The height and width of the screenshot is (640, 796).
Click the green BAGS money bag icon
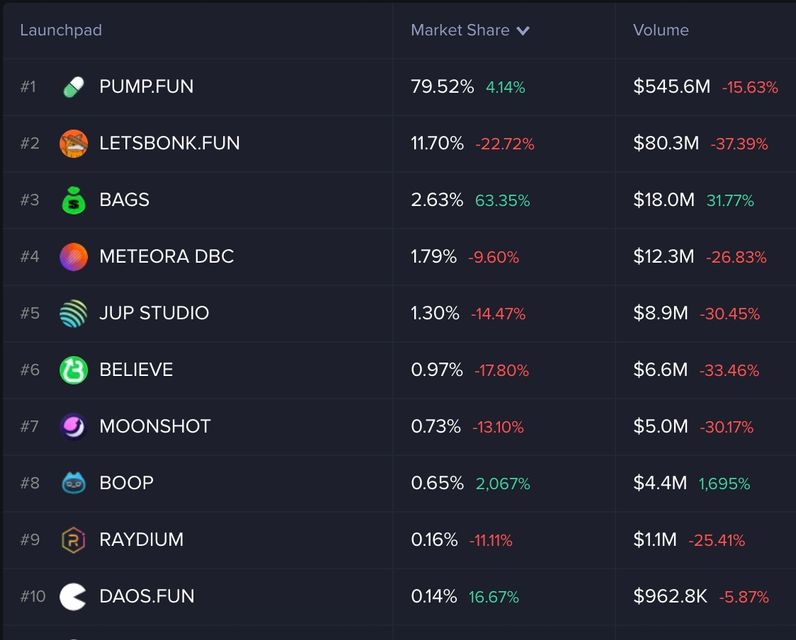point(73,200)
